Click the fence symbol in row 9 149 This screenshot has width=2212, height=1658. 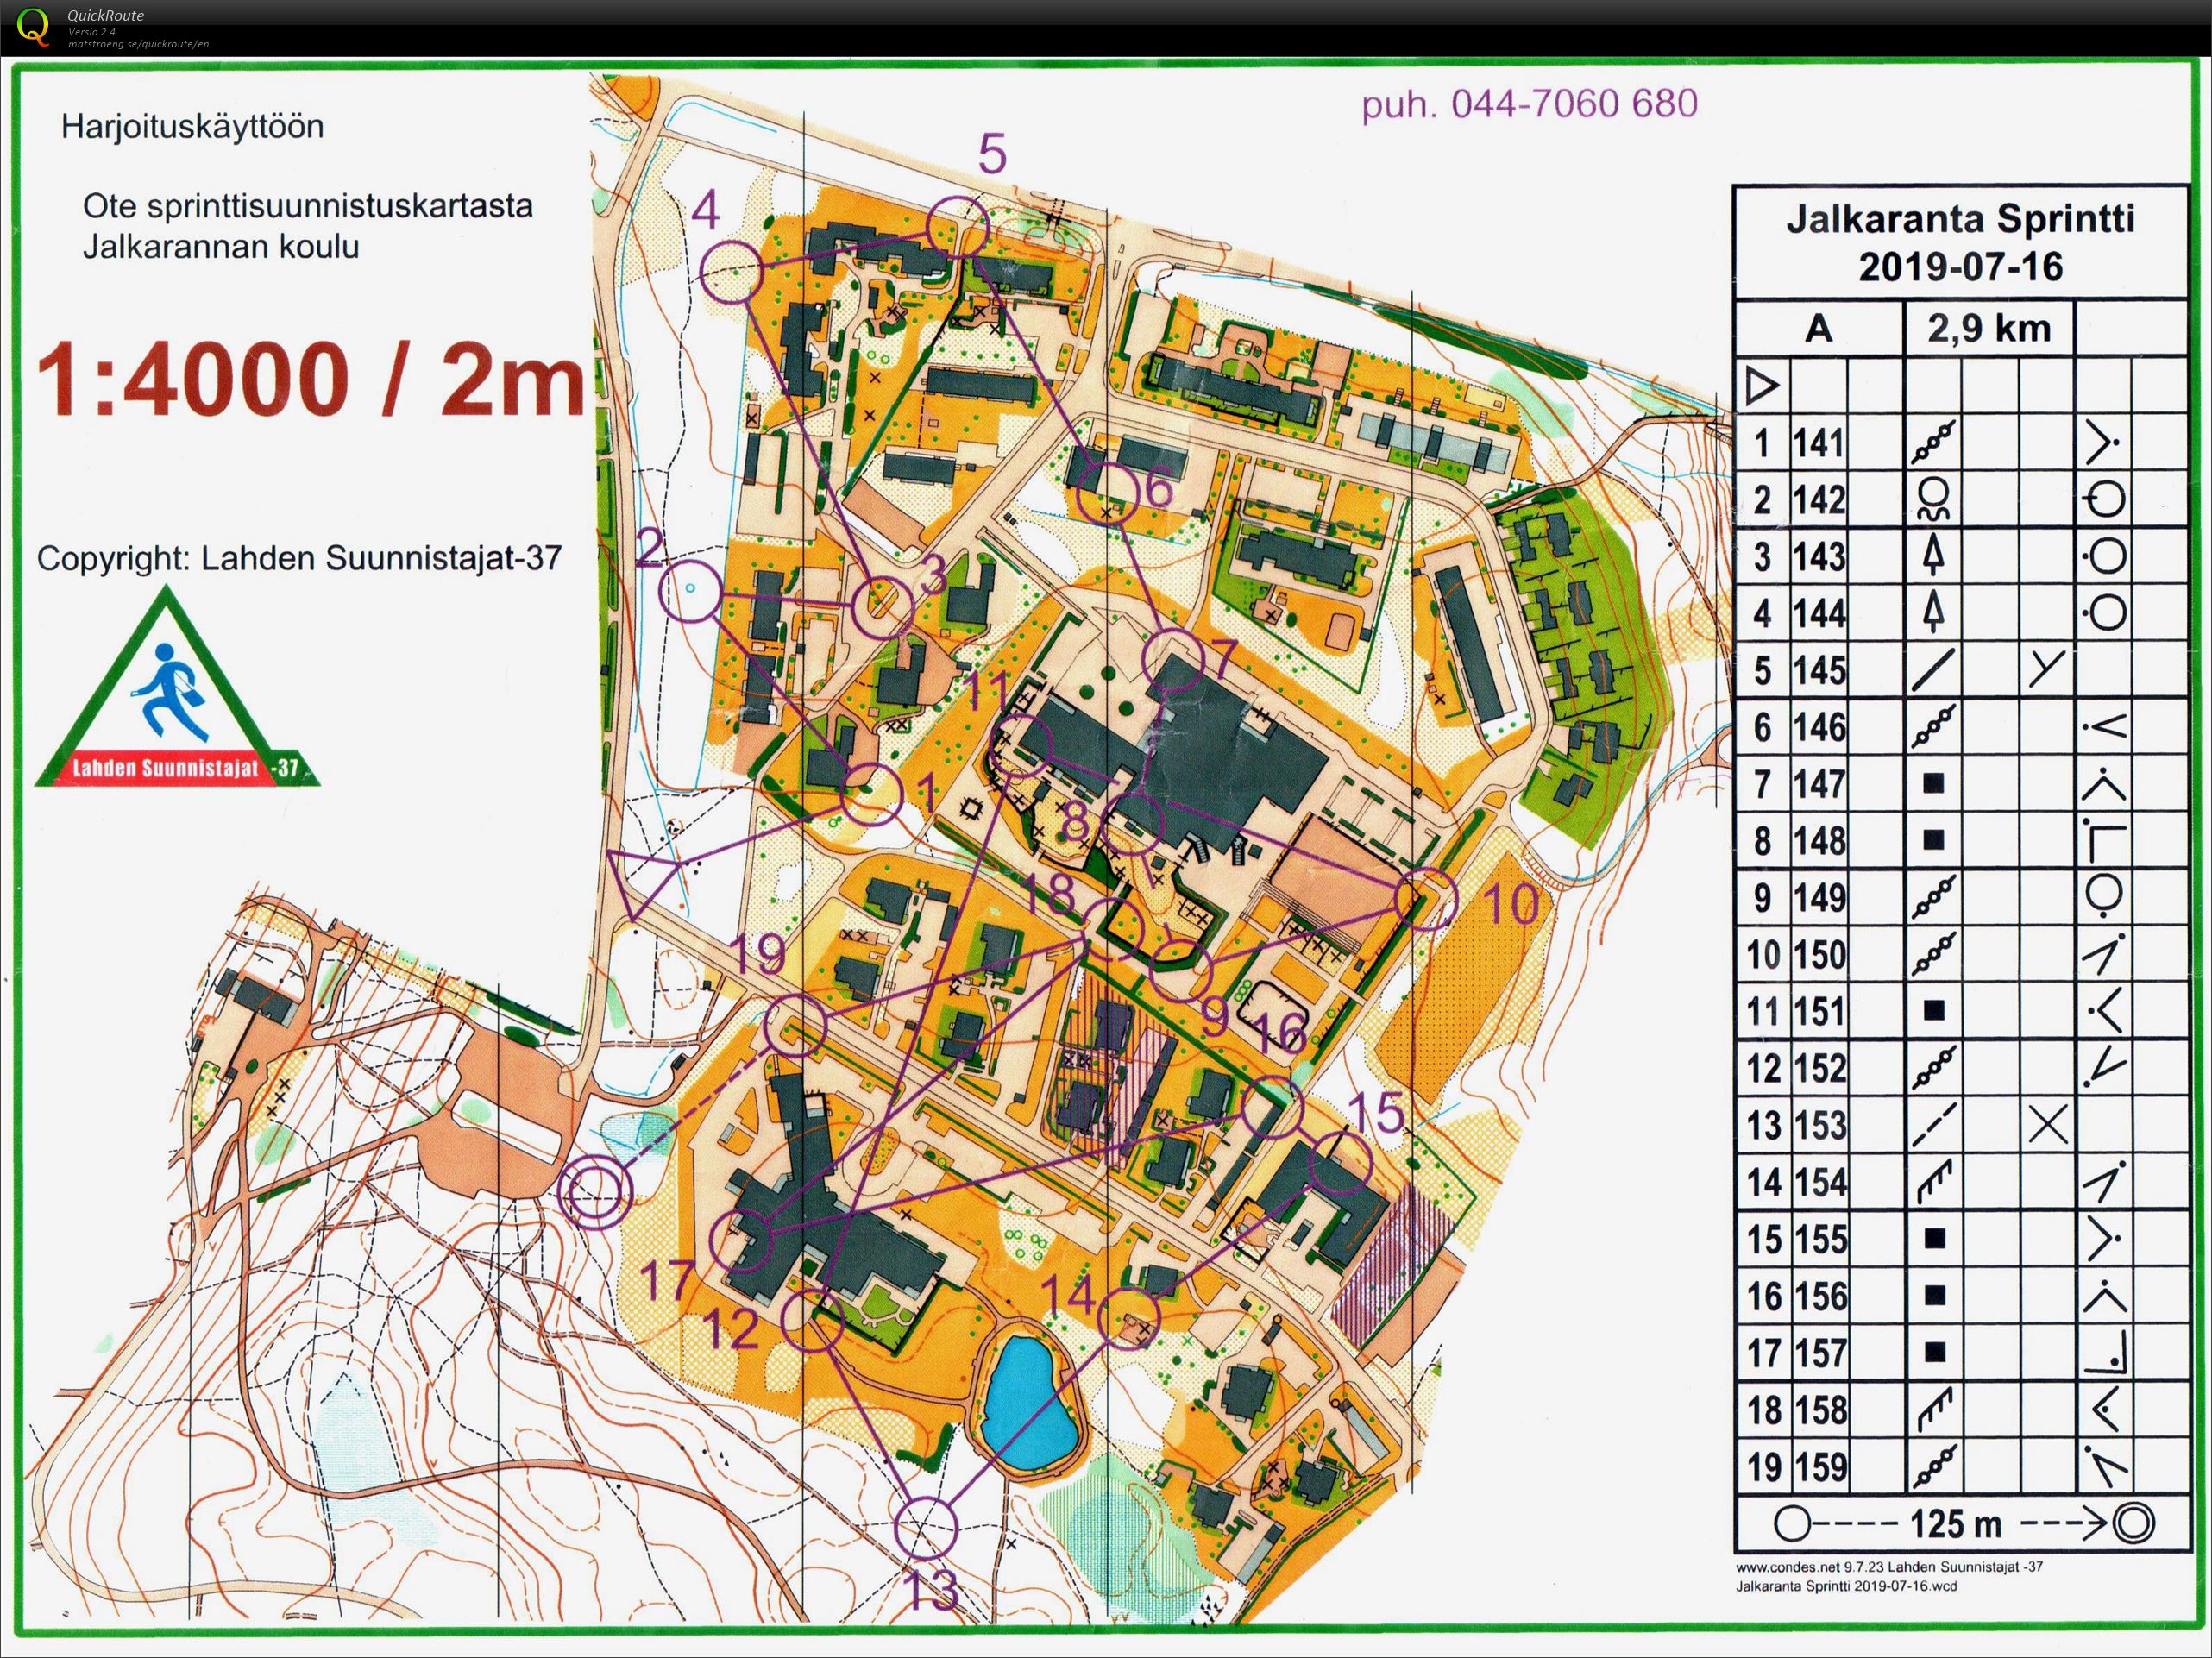coord(1934,897)
